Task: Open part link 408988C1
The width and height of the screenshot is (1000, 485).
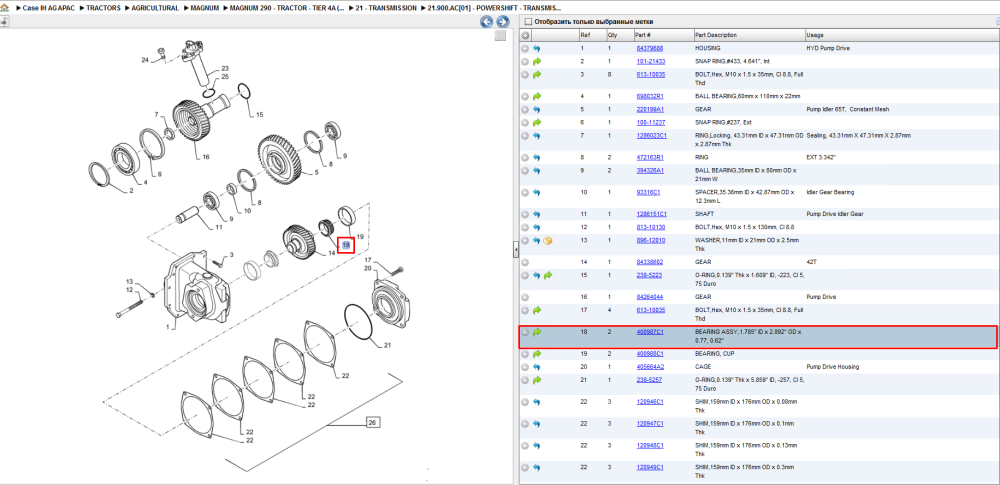Action: (x=650, y=354)
